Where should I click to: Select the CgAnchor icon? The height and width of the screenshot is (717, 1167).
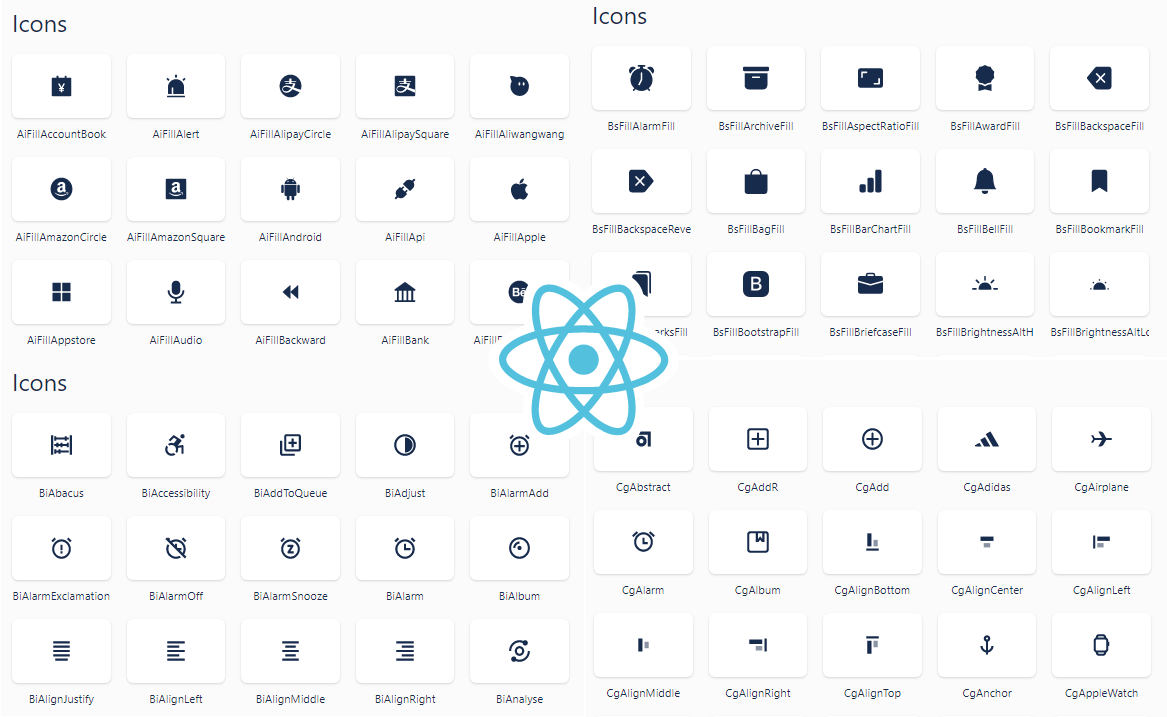point(986,644)
